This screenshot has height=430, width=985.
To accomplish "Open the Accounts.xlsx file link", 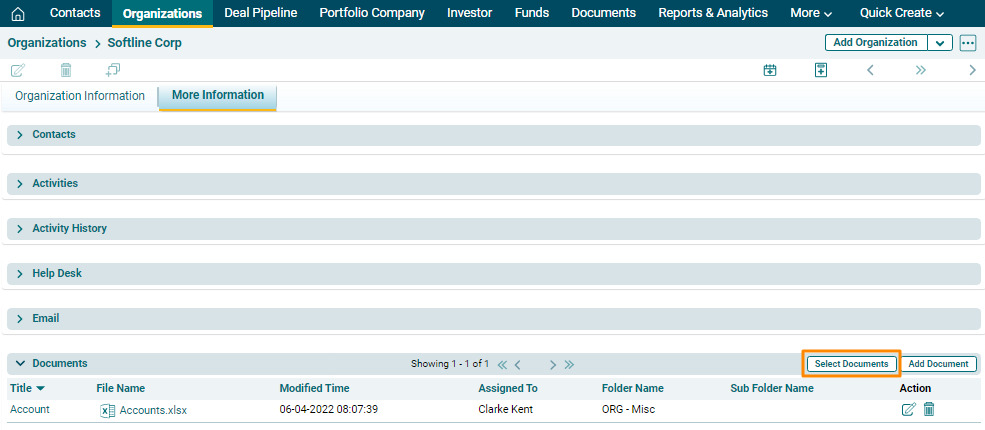I will pyautogui.click(x=152, y=410).
